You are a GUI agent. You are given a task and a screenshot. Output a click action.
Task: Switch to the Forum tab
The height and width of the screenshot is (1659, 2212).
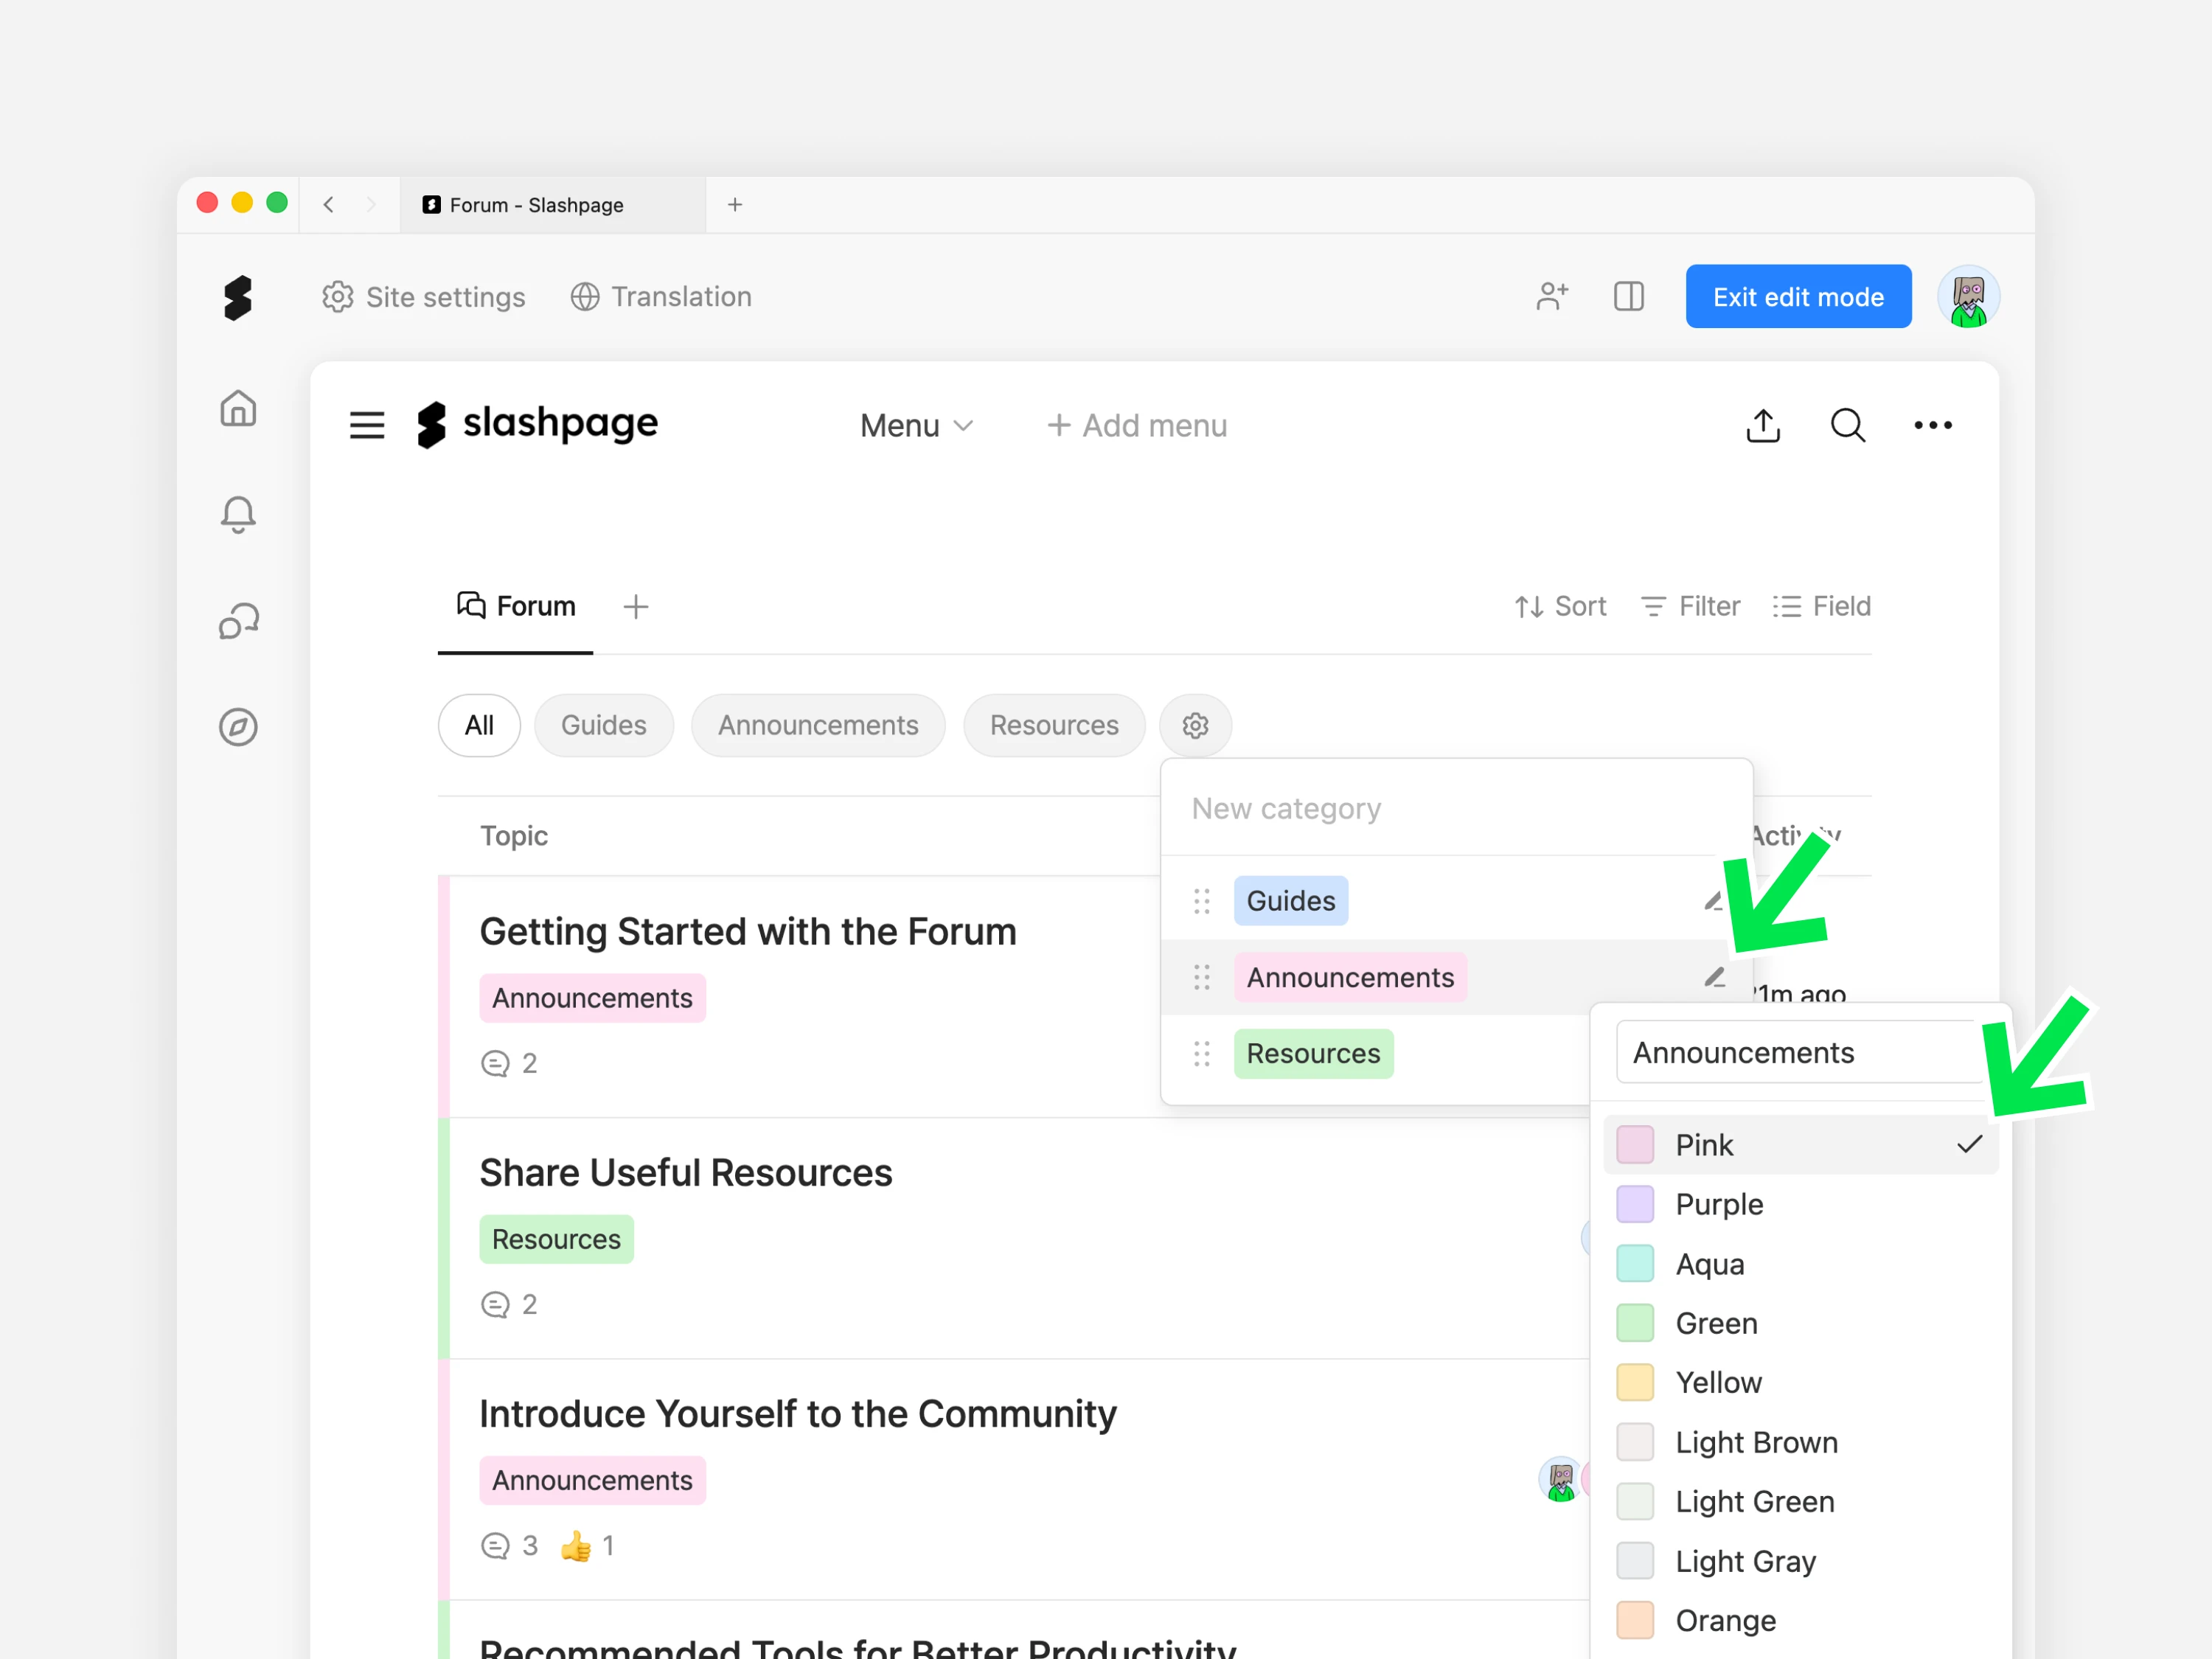click(x=517, y=606)
